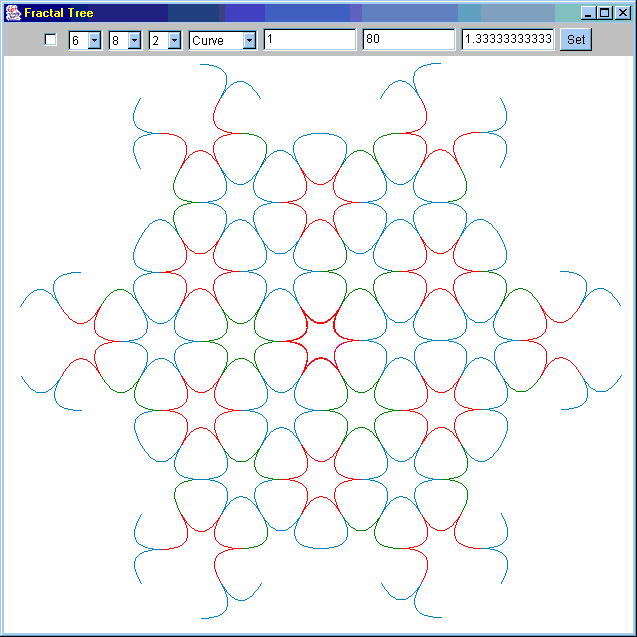Click the down arrow next to value 6
The image size is (637, 637).
pos(94,40)
